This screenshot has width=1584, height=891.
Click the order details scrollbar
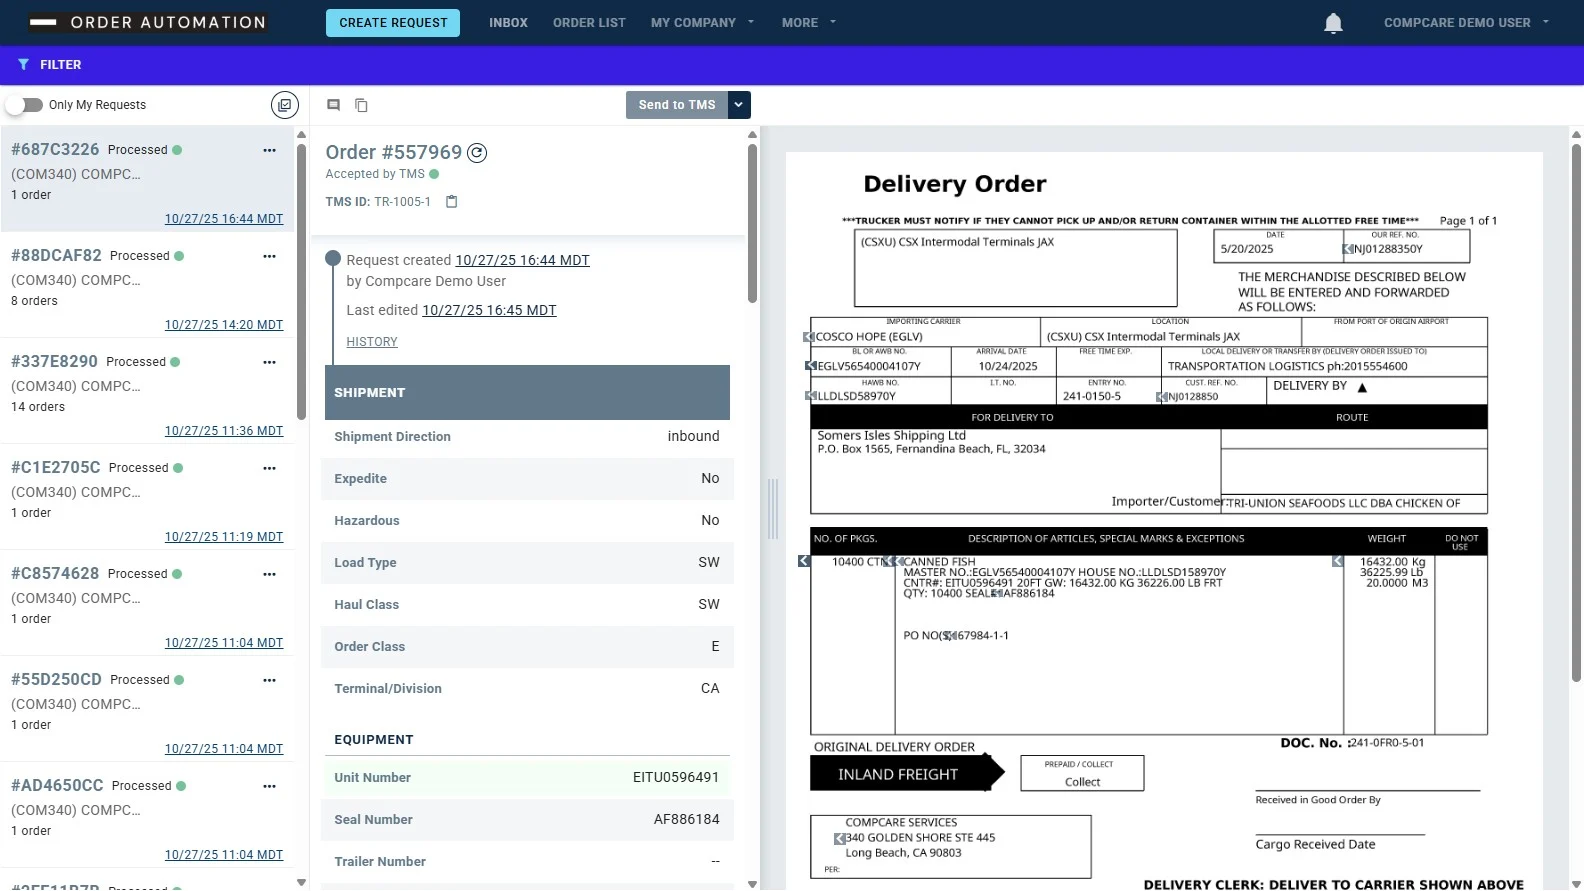coord(752,222)
